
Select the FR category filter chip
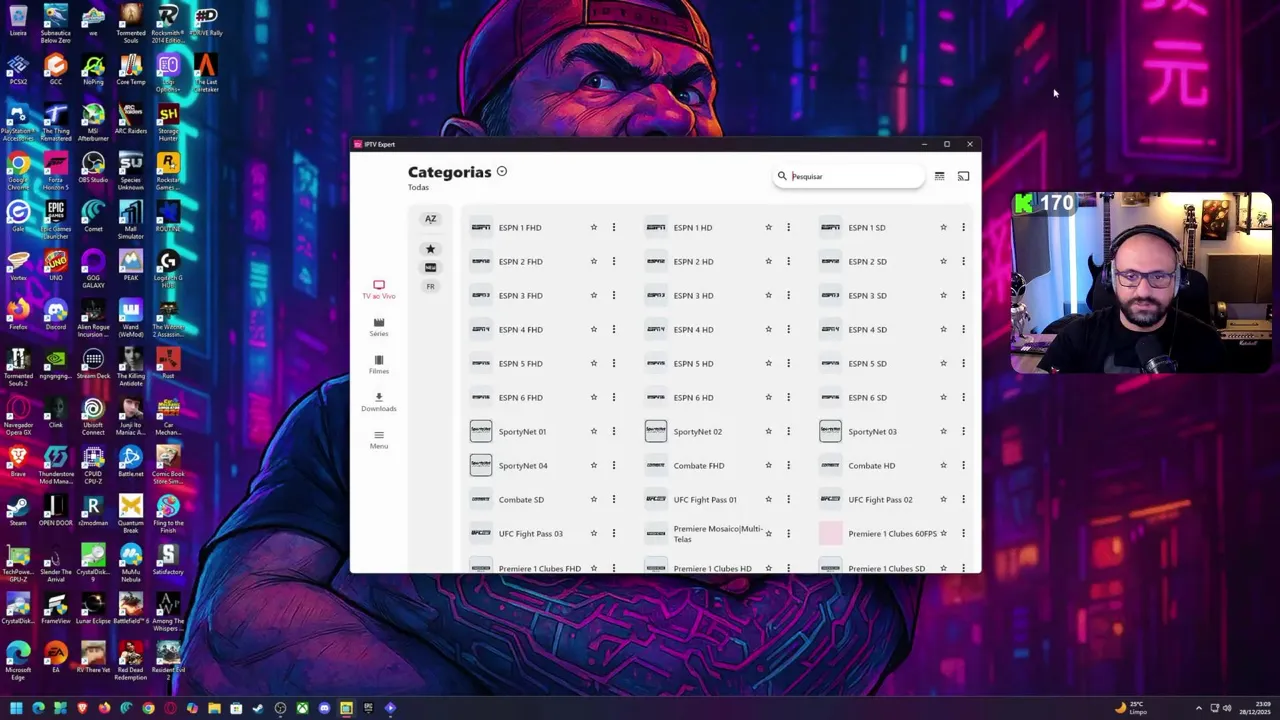pos(430,287)
